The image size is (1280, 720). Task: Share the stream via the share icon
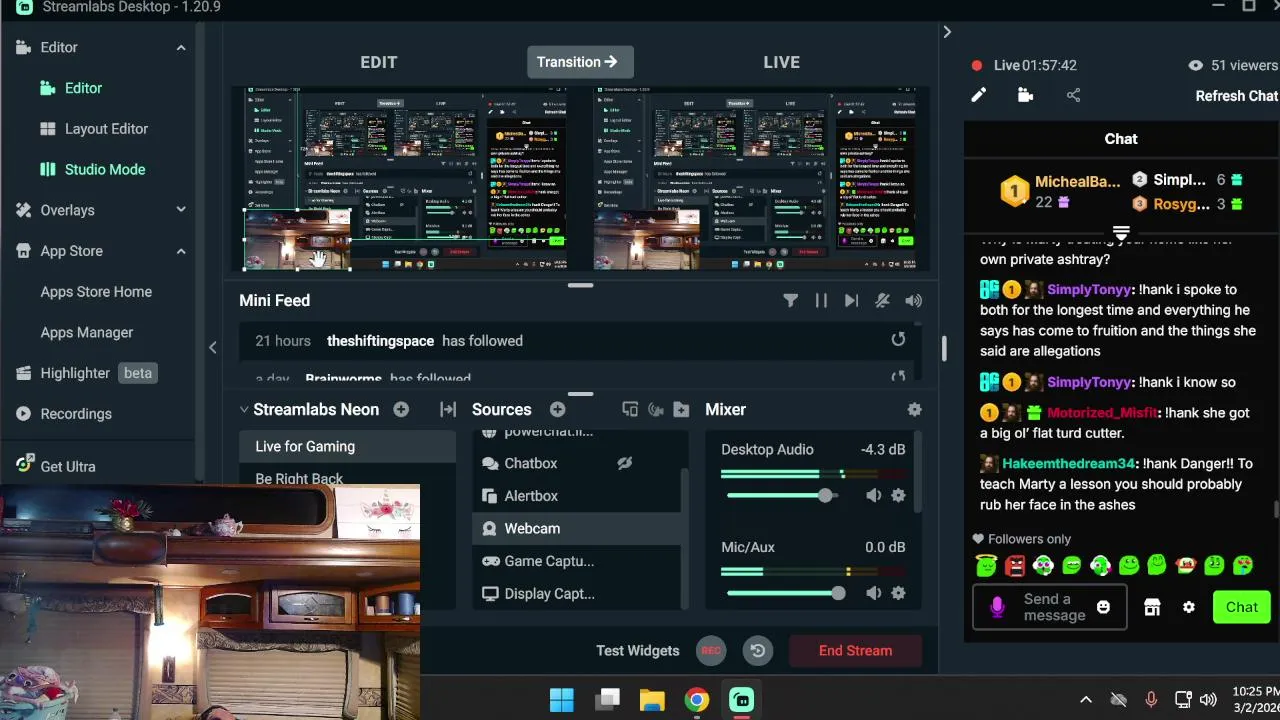pyautogui.click(x=1073, y=95)
